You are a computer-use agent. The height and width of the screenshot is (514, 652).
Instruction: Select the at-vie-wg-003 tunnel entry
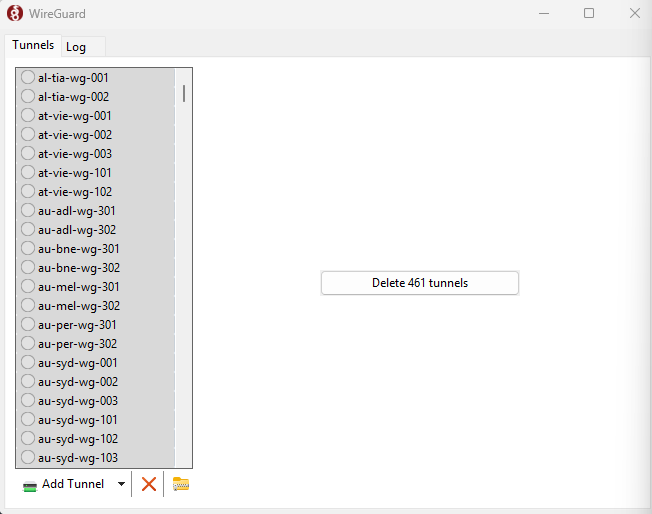point(75,154)
